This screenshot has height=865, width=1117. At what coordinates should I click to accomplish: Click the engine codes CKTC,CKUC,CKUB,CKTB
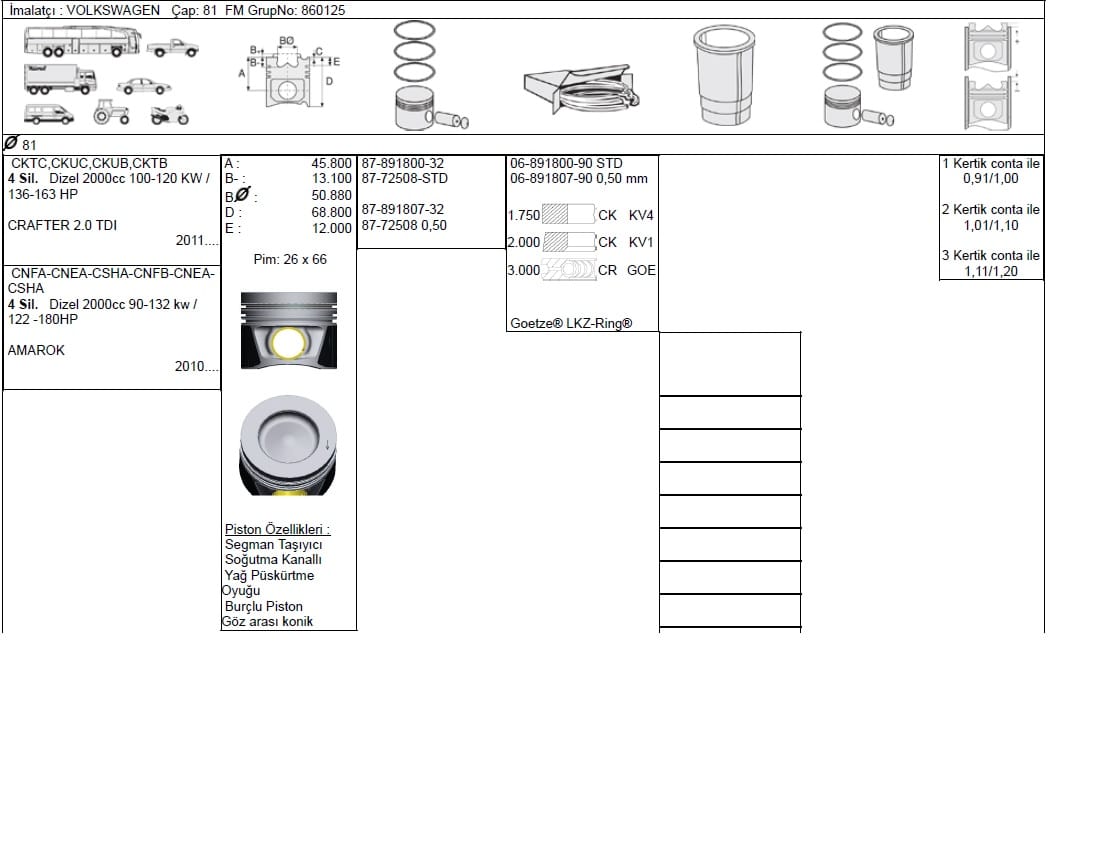click(x=89, y=163)
